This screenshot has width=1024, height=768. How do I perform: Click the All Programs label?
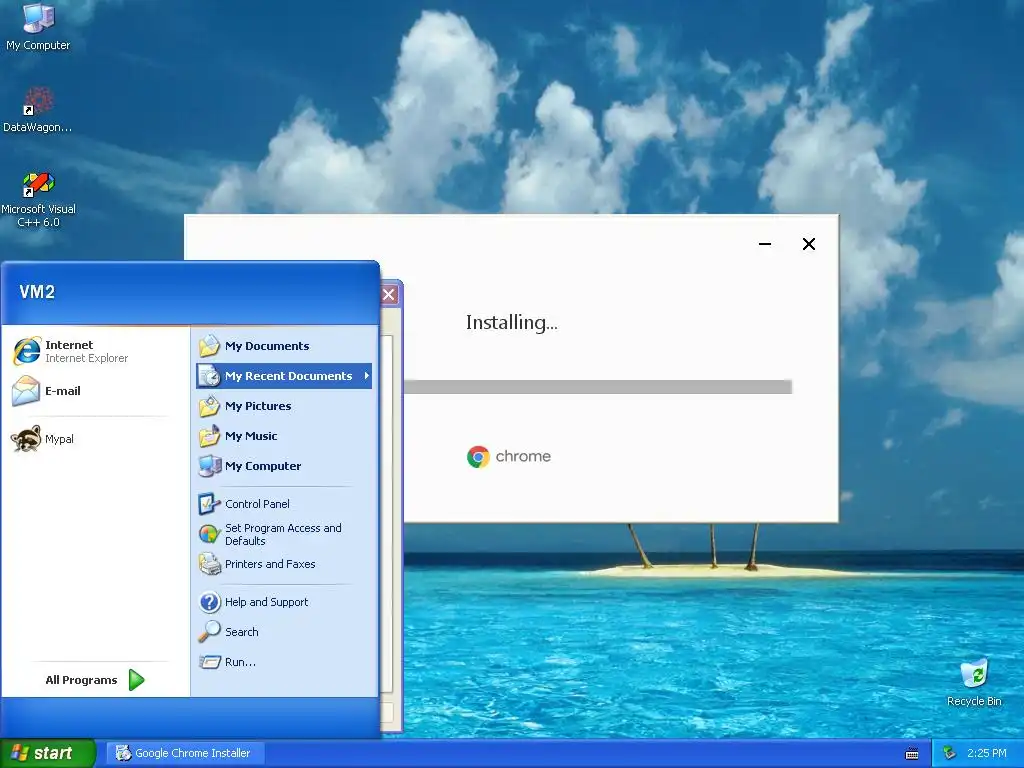click(81, 680)
